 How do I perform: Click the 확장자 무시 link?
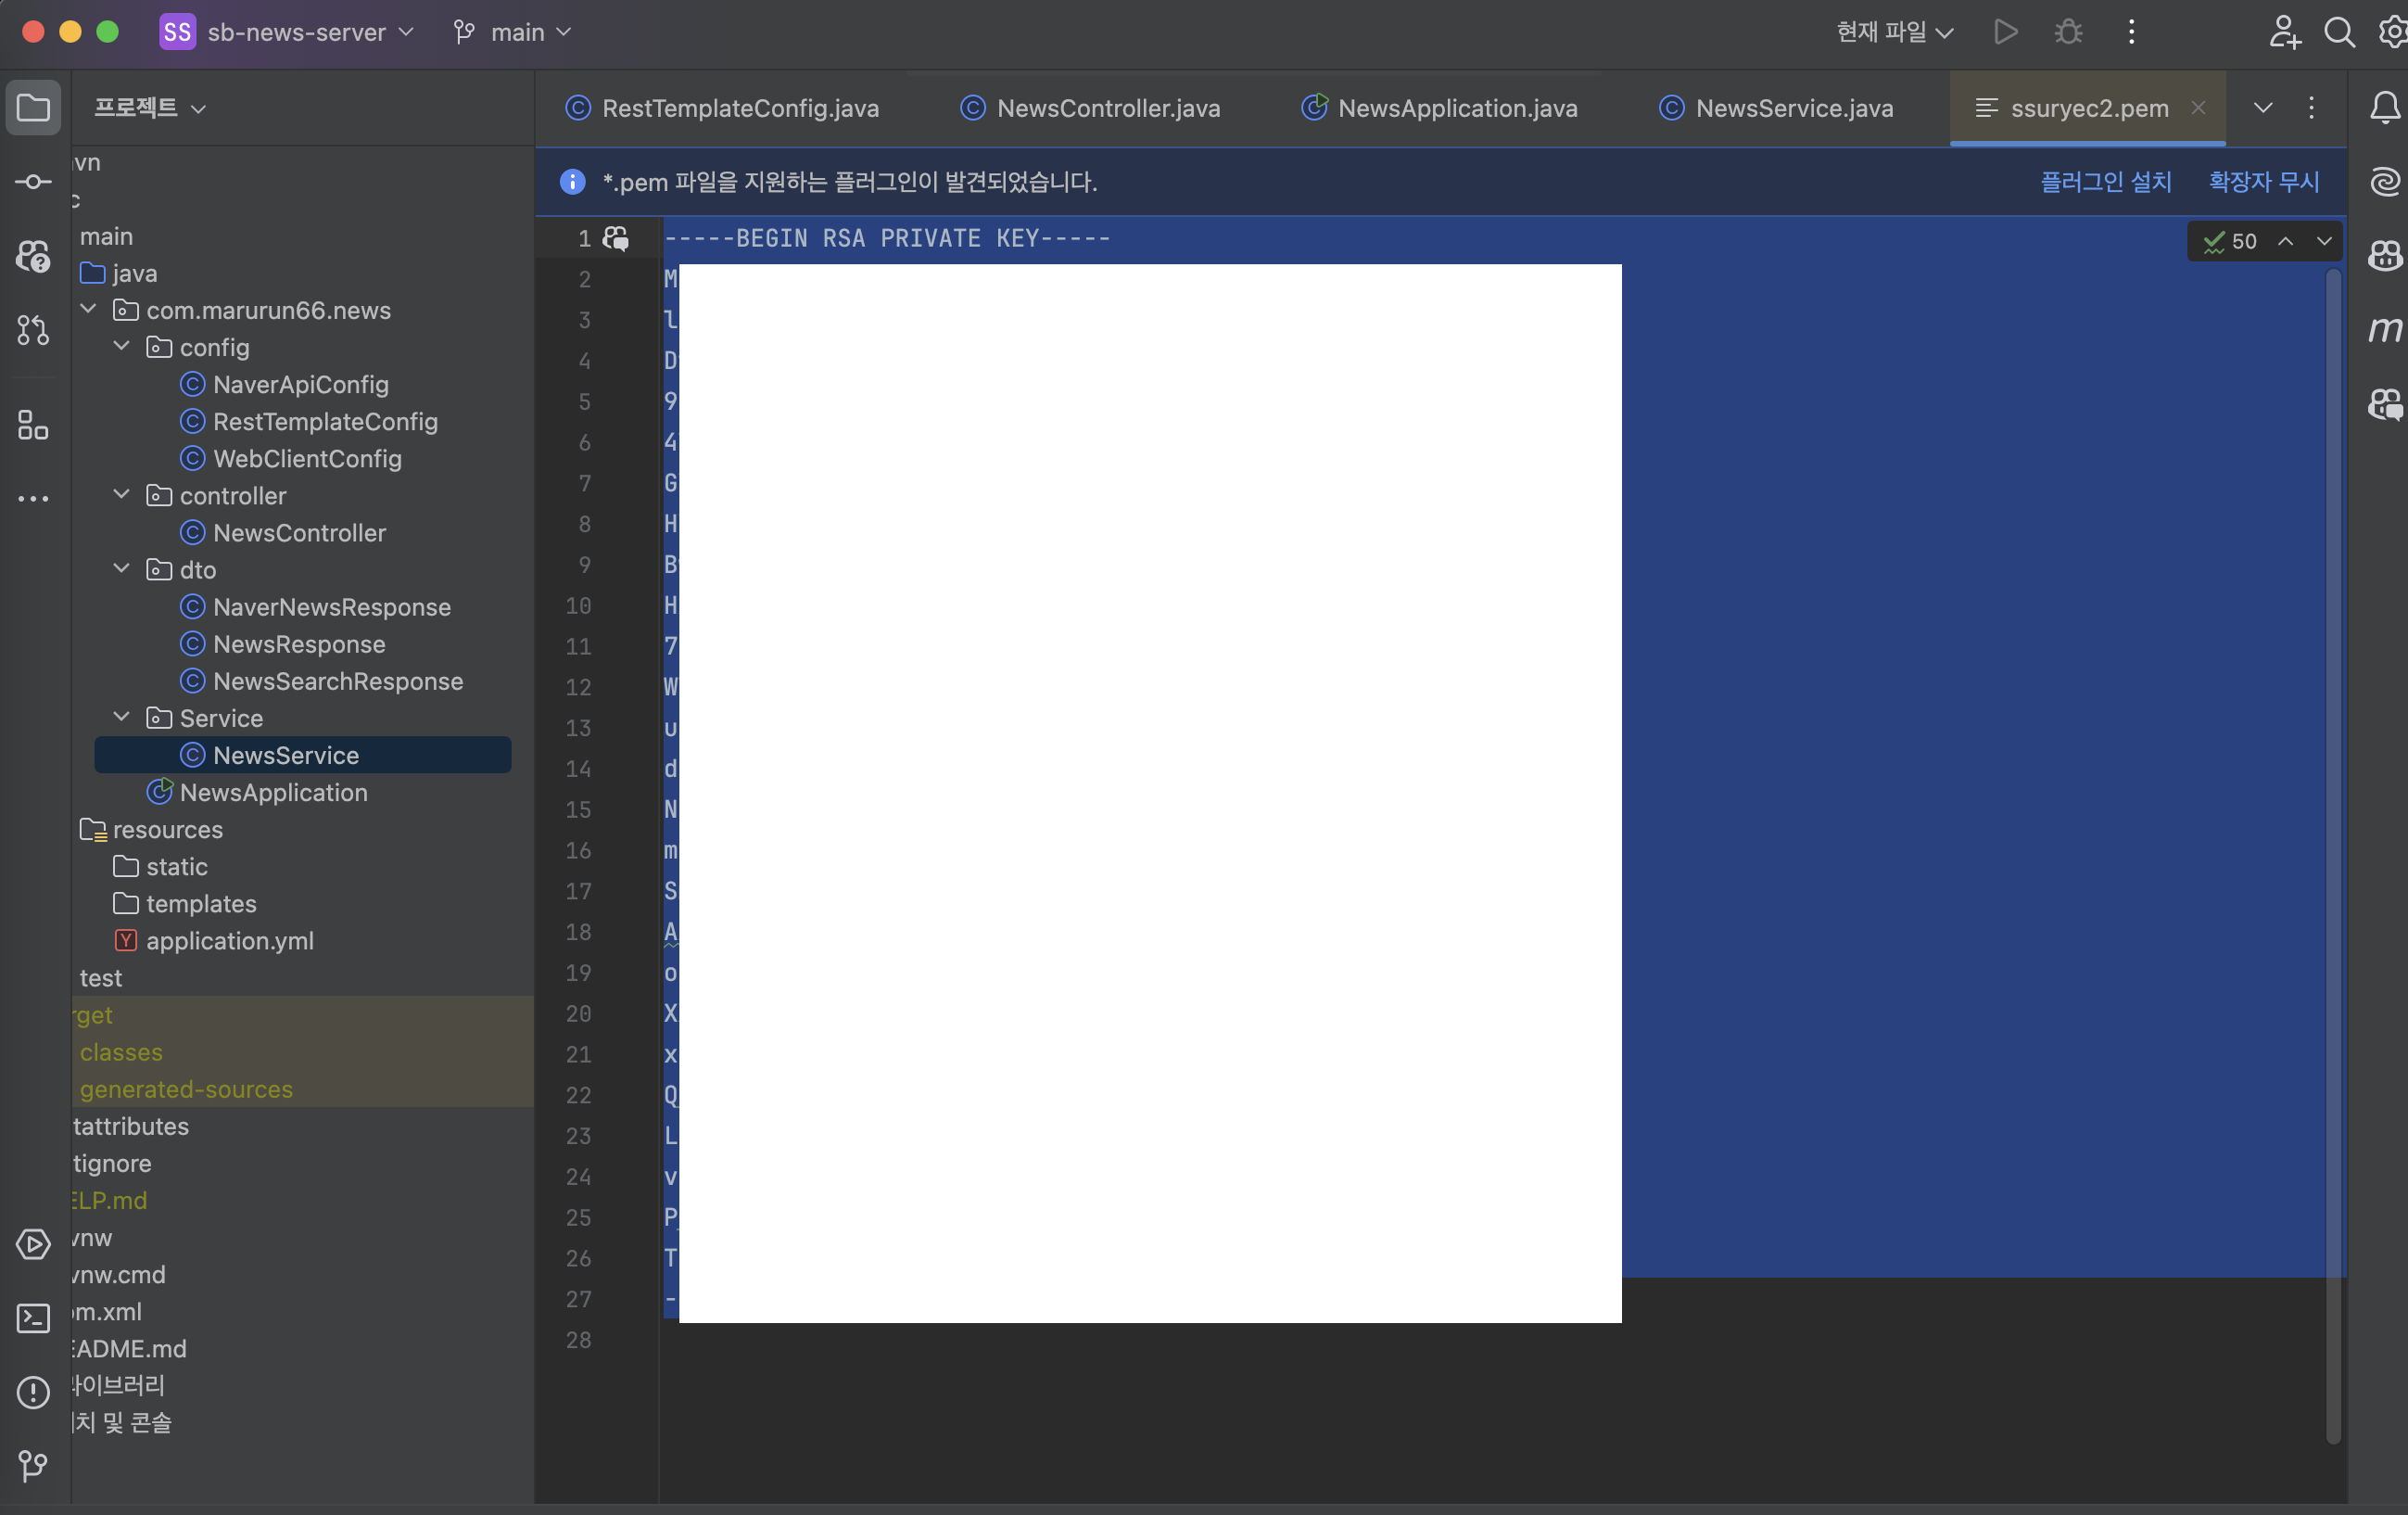[x=2263, y=182]
